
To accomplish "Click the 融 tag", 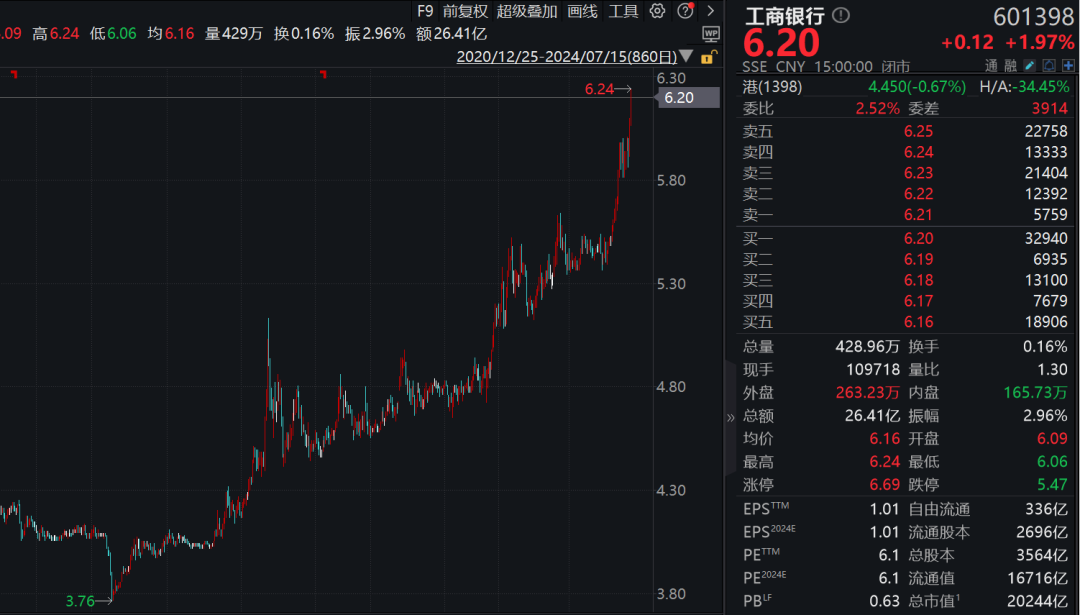I will point(1010,66).
